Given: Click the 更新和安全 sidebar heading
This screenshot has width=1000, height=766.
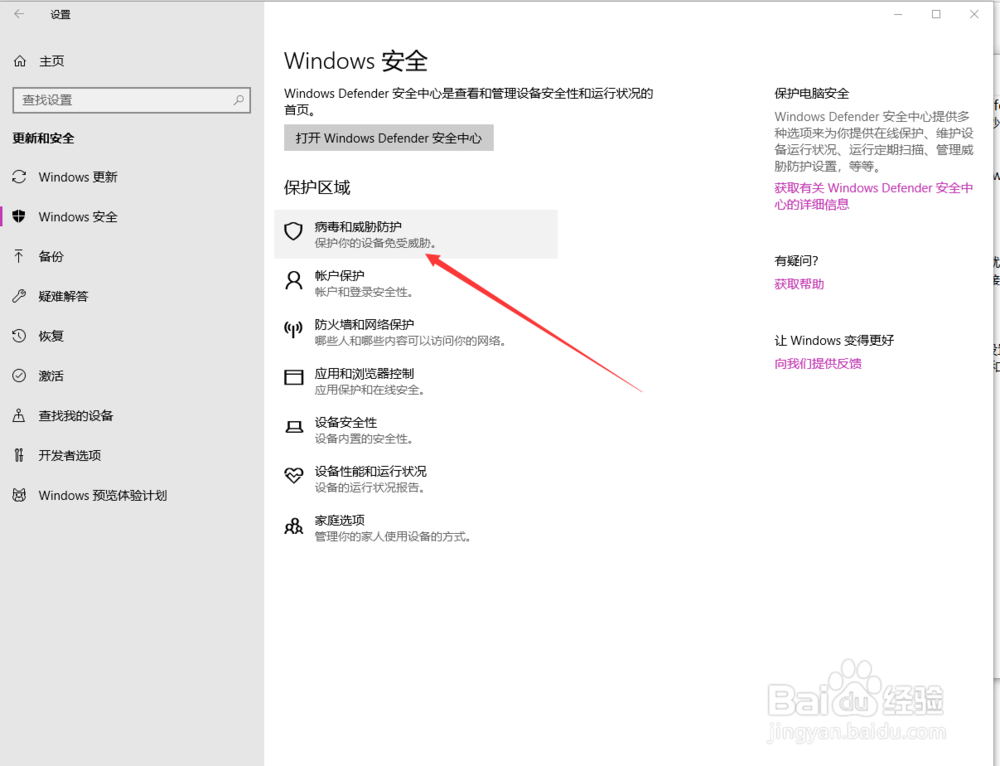Looking at the screenshot, I should tap(43, 138).
